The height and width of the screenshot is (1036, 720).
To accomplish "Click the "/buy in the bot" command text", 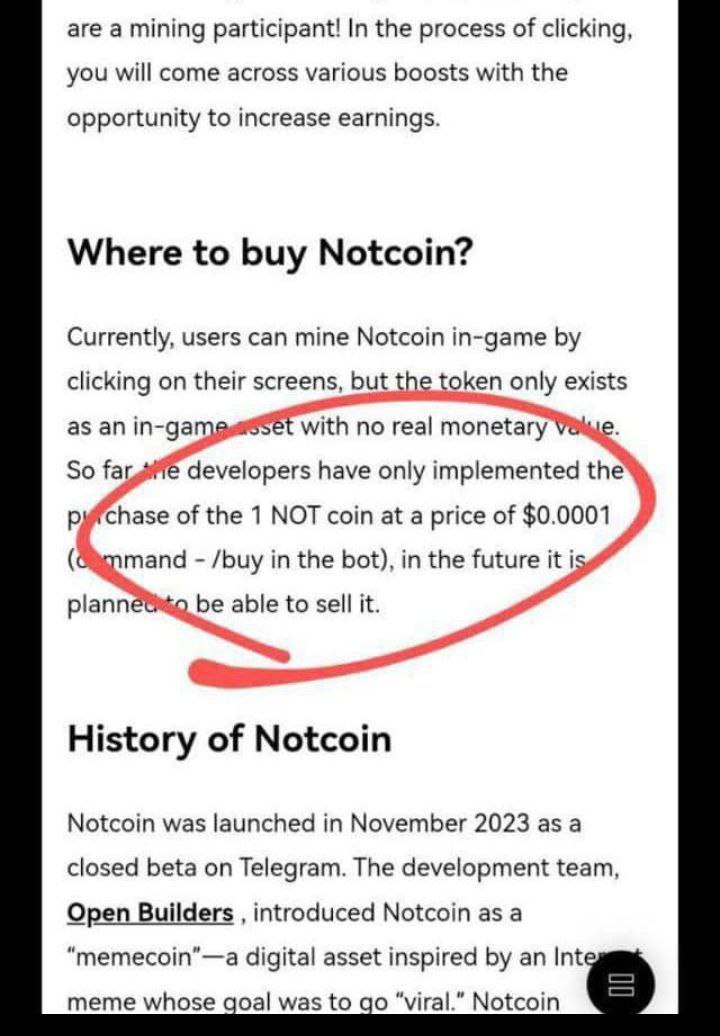I will (x=294, y=559).
